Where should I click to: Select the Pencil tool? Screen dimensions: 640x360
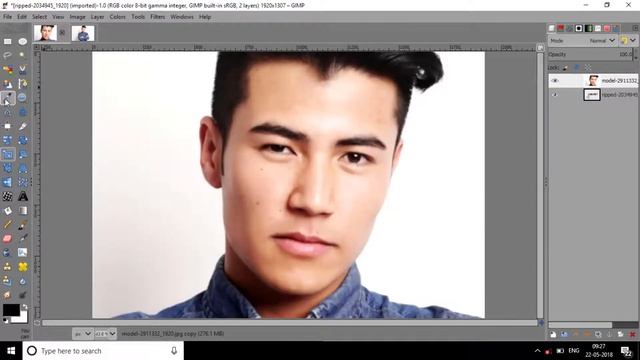[x=7, y=224]
